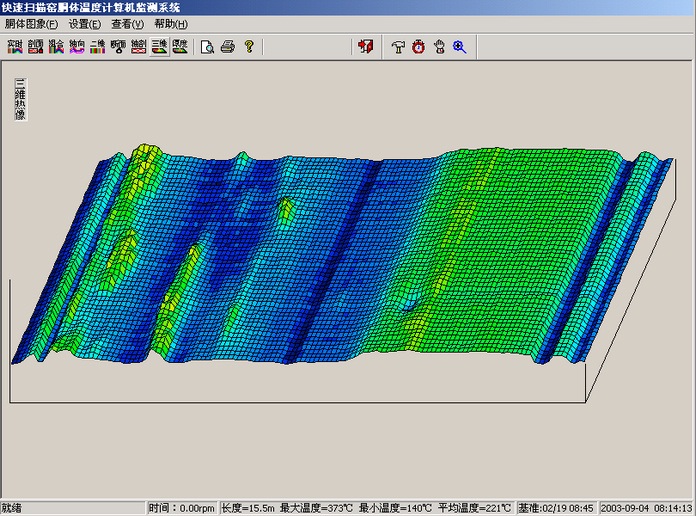Click the 实时 real-time view toolbar icon

(x=15, y=46)
